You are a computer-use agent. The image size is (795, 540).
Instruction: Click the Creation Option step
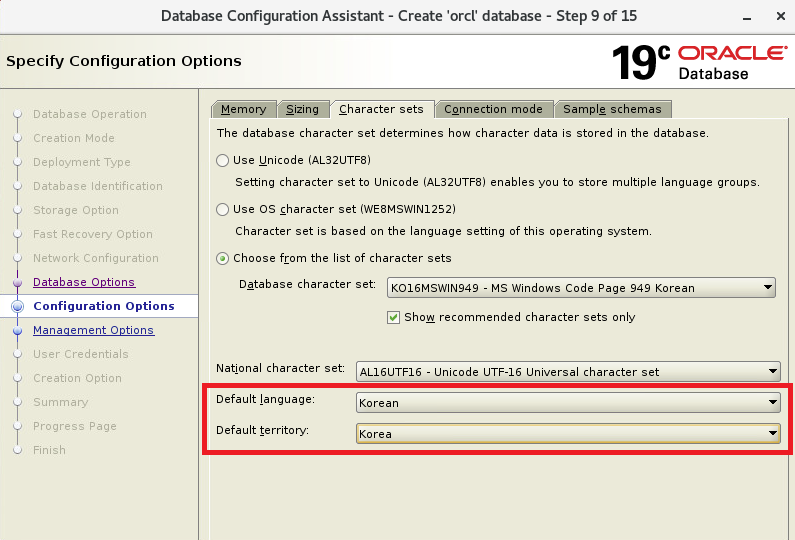click(77, 378)
